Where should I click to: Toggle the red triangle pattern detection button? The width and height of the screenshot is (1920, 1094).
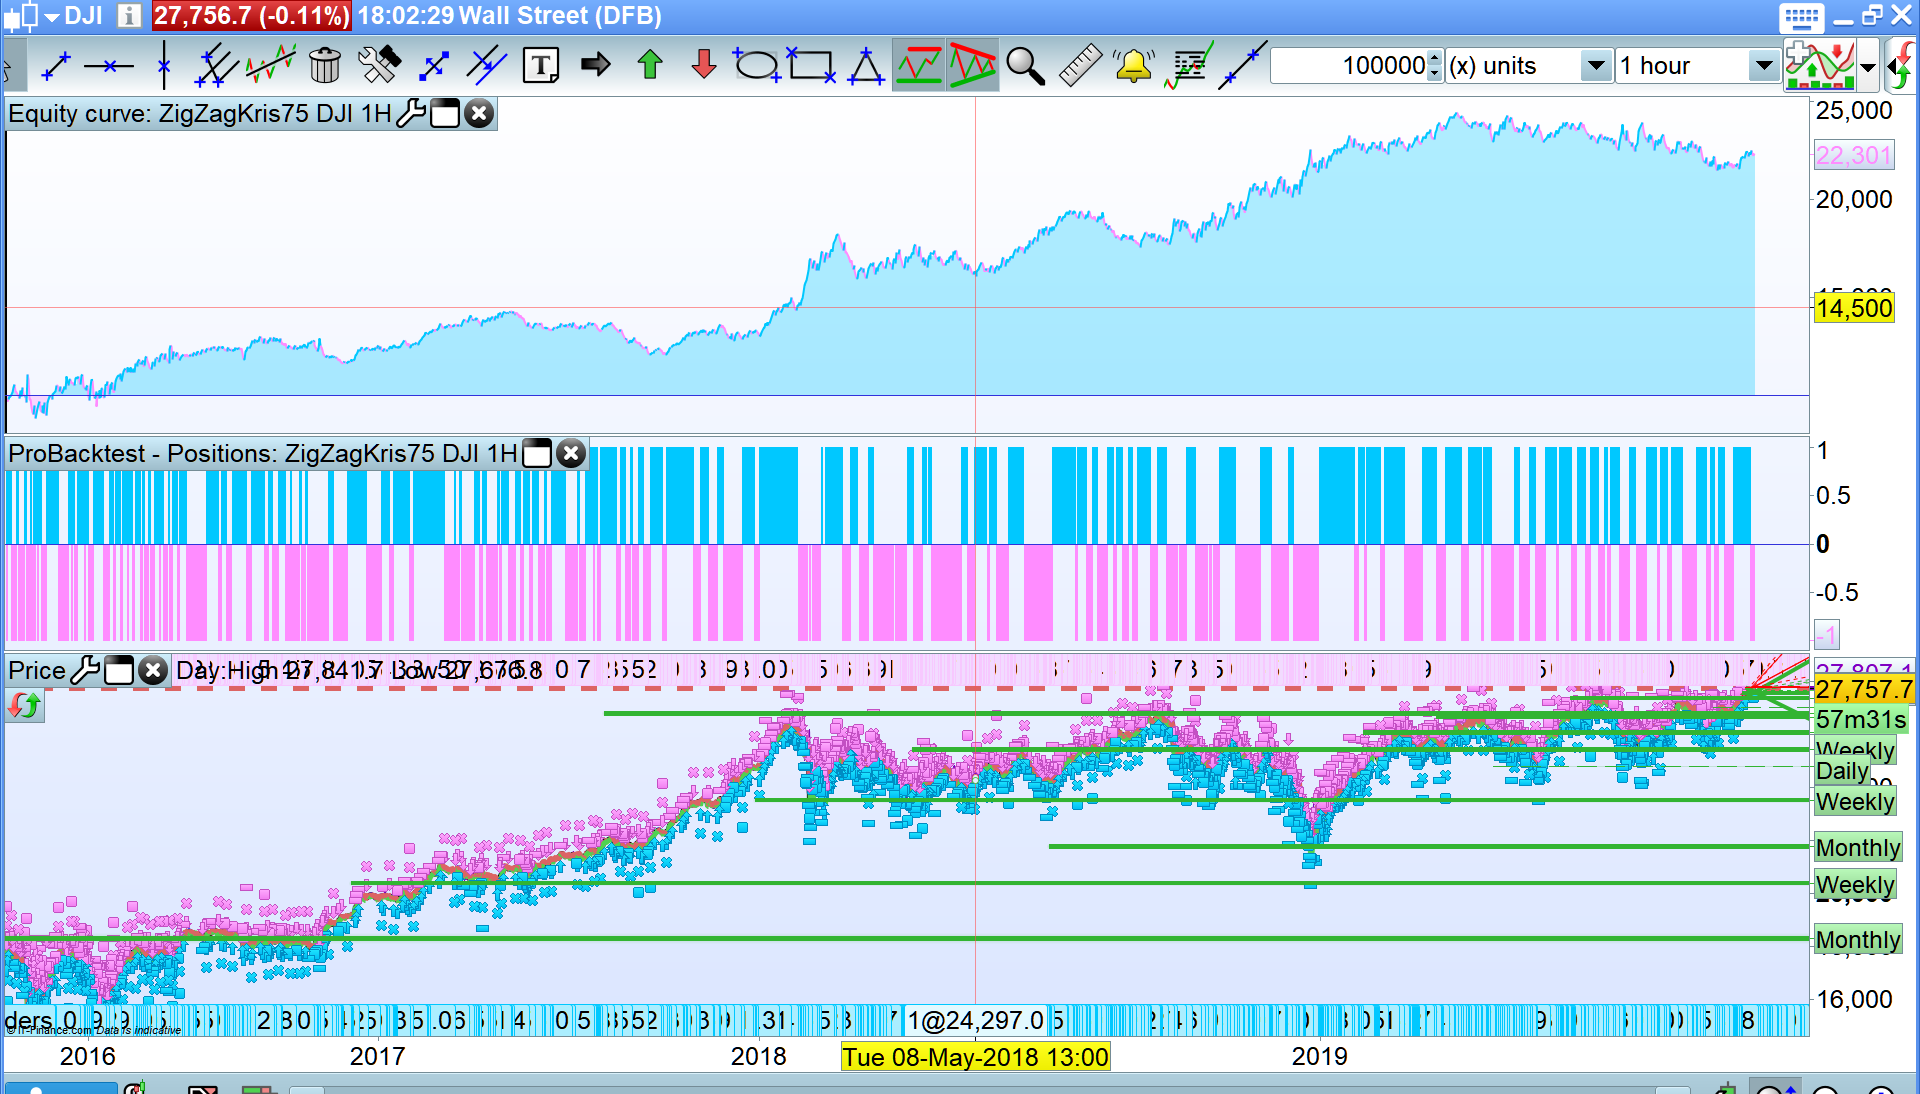coord(972,66)
